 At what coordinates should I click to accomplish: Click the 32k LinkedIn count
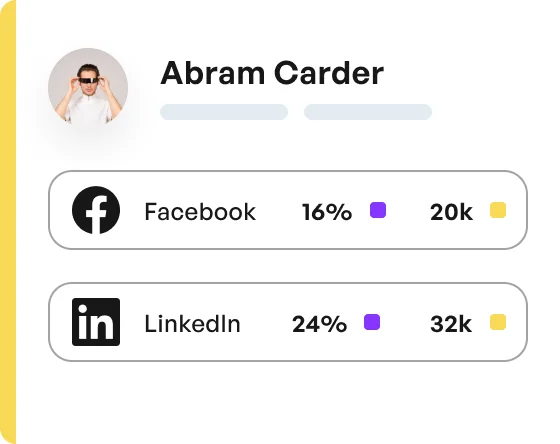pyautogui.click(x=451, y=324)
